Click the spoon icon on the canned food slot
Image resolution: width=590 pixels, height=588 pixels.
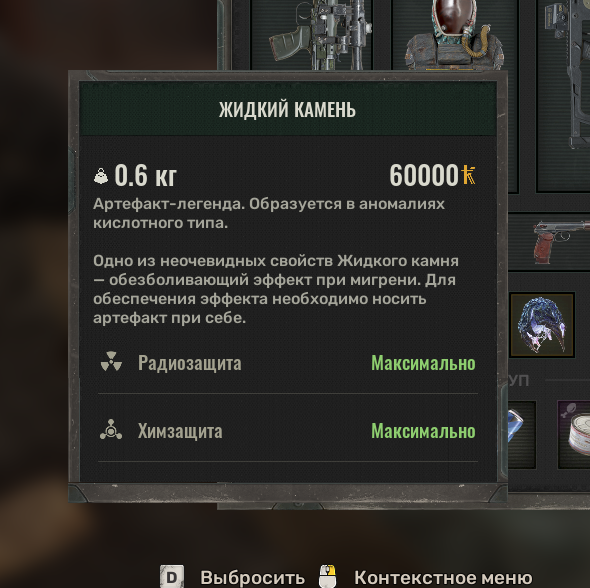pyautogui.click(x=568, y=410)
